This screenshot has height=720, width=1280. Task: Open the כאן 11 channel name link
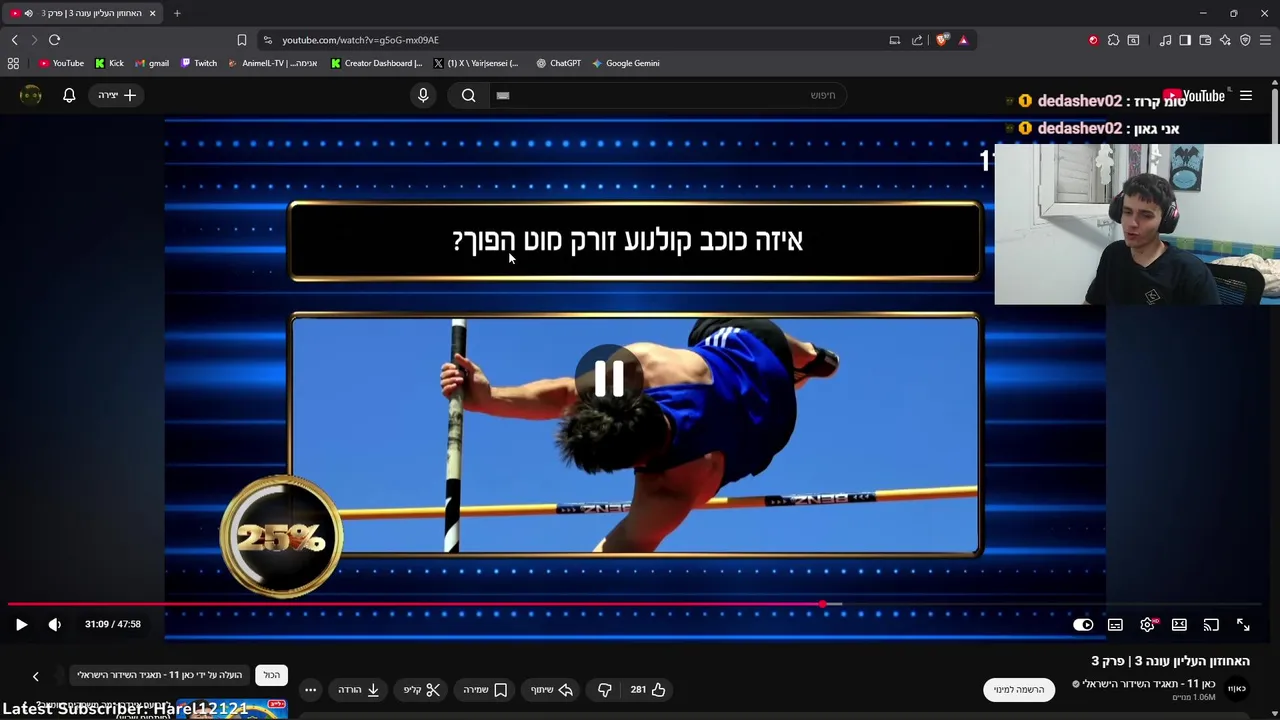tap(1149, 684)
